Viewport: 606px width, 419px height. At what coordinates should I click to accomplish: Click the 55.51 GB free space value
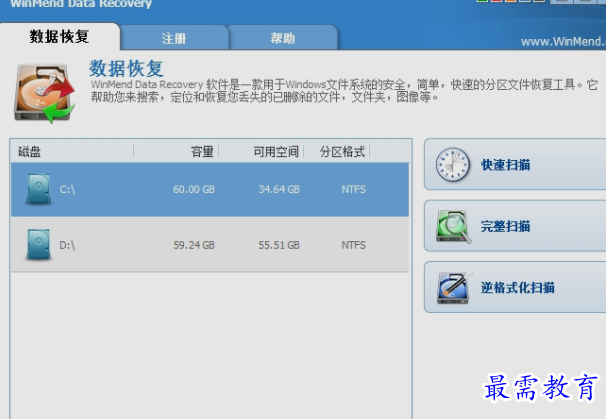coord(279,245)
